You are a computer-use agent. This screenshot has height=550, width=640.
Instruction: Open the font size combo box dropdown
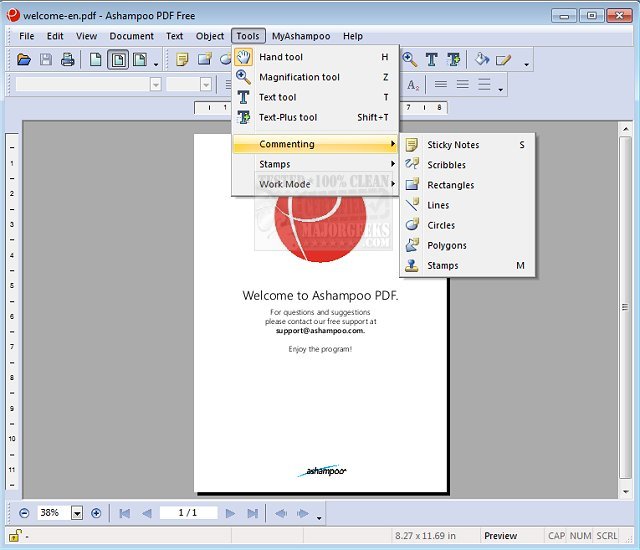tap(206, 84)
